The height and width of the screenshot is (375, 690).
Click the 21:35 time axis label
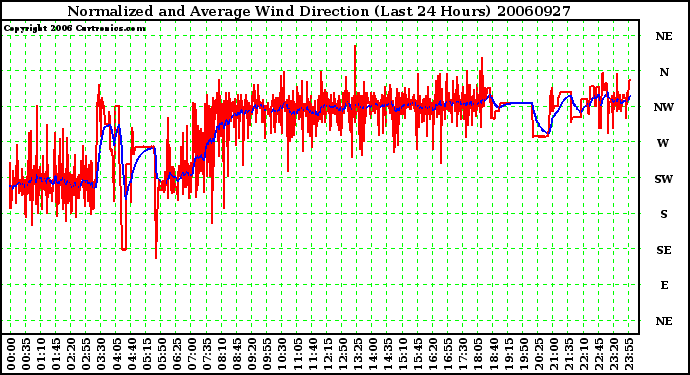click(x=568, y=354)
